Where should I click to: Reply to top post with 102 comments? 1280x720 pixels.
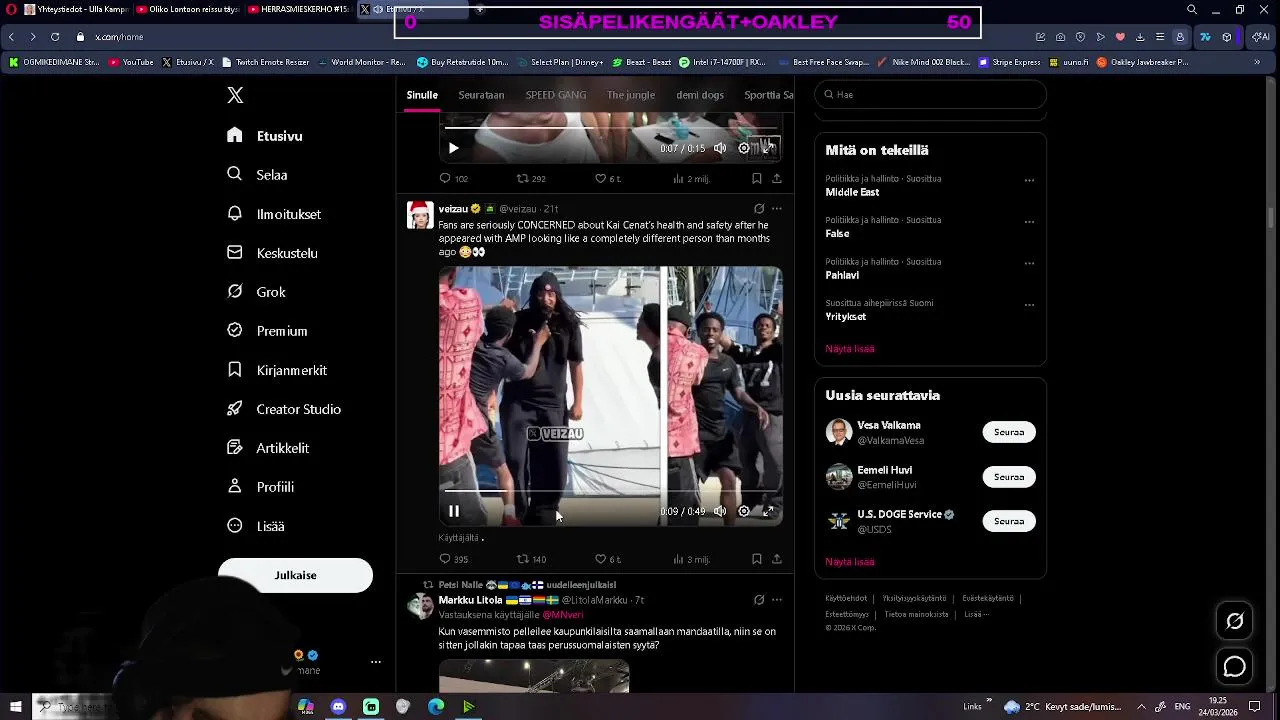tap(454, 179)
